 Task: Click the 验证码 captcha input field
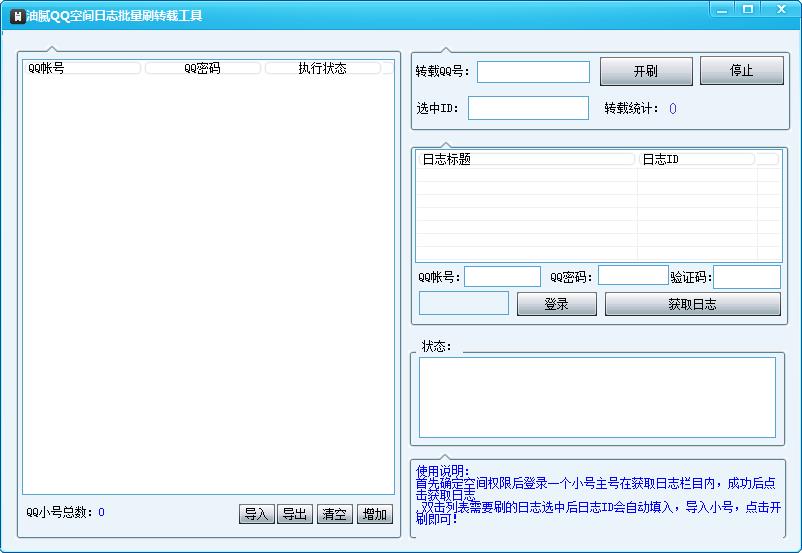[x=746, y=277]
